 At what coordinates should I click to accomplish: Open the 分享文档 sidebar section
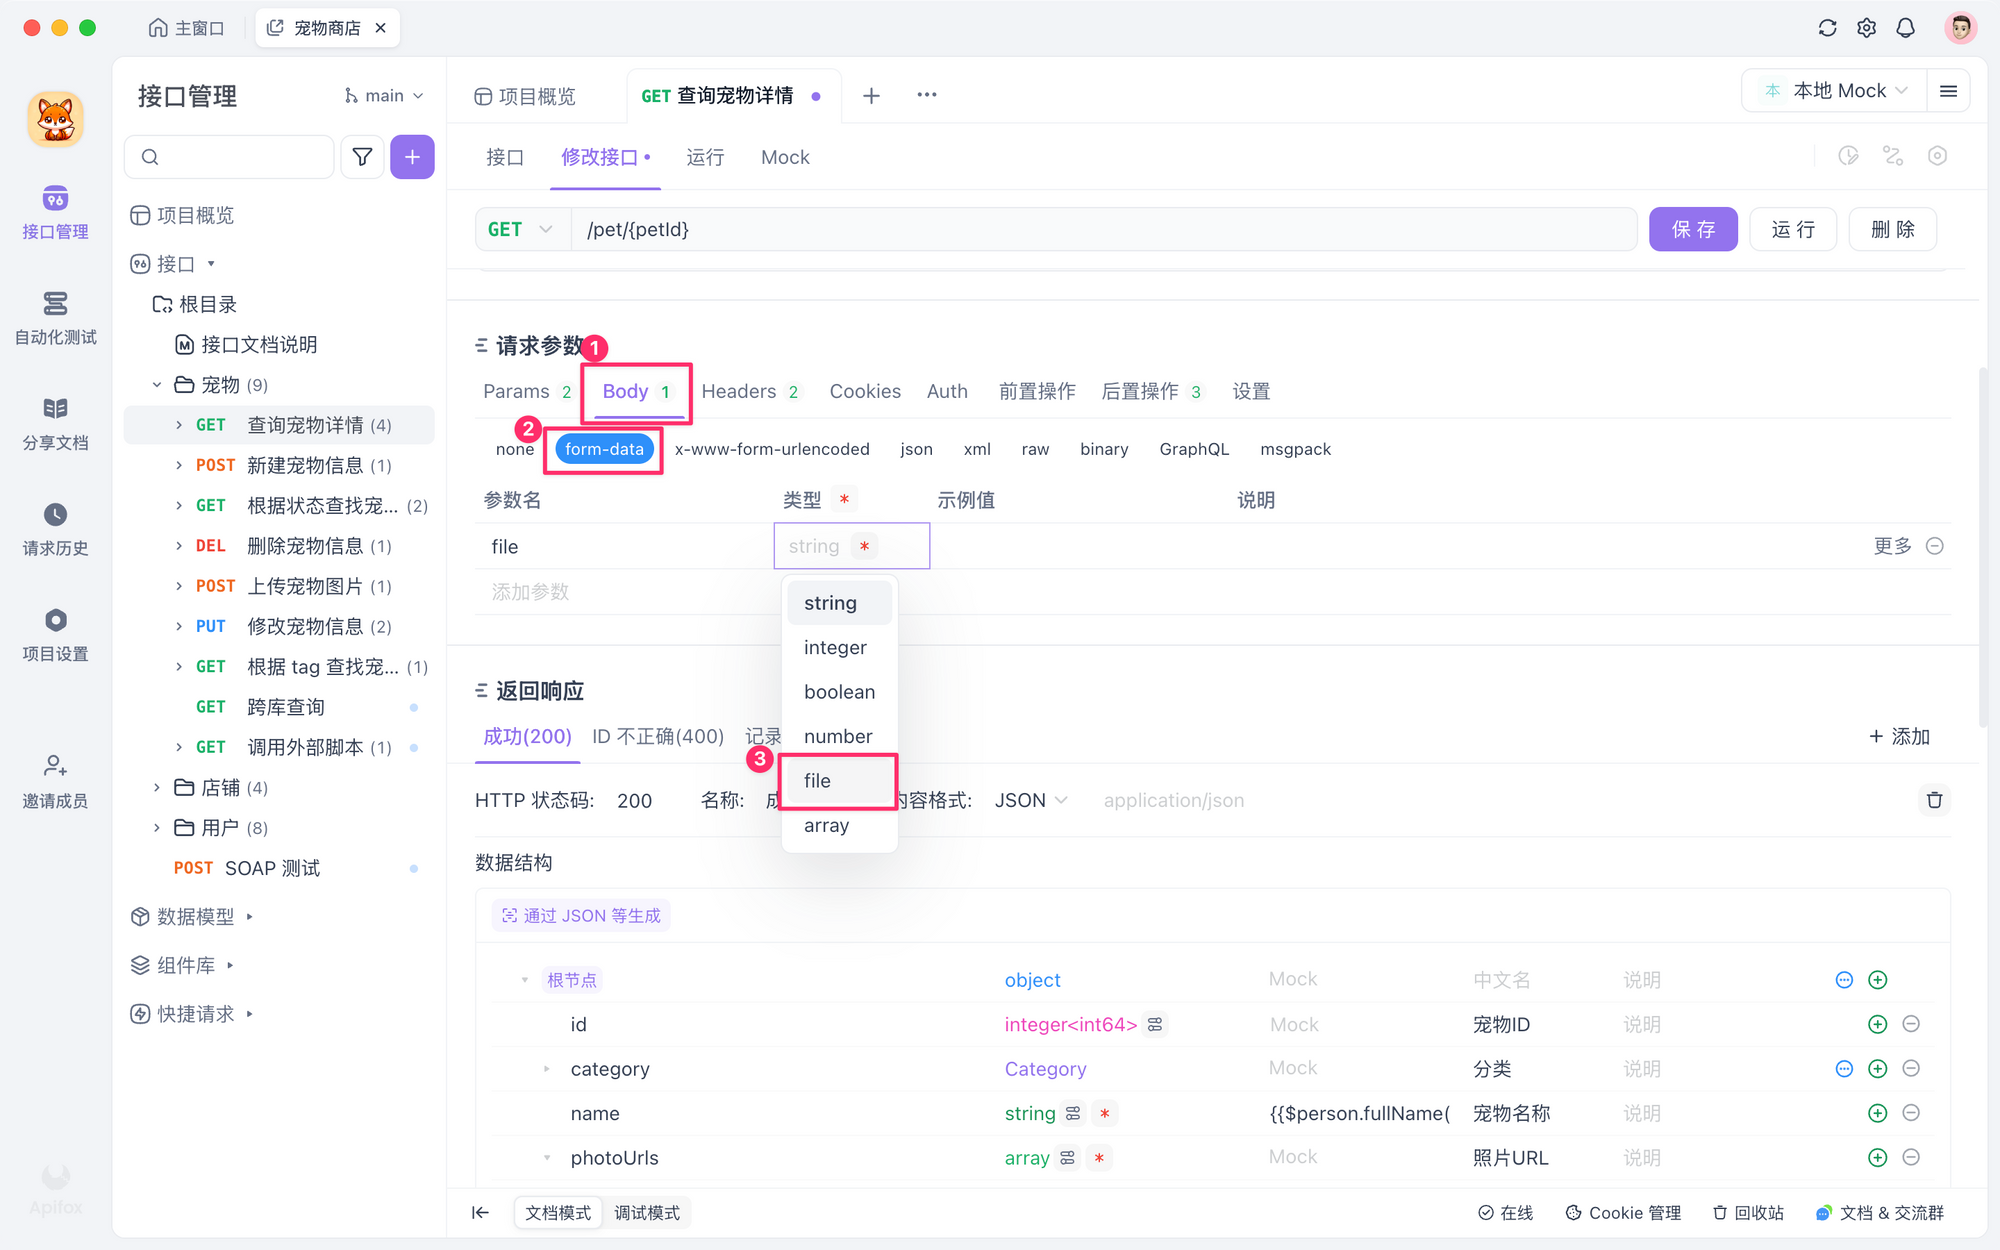point(55,424)
